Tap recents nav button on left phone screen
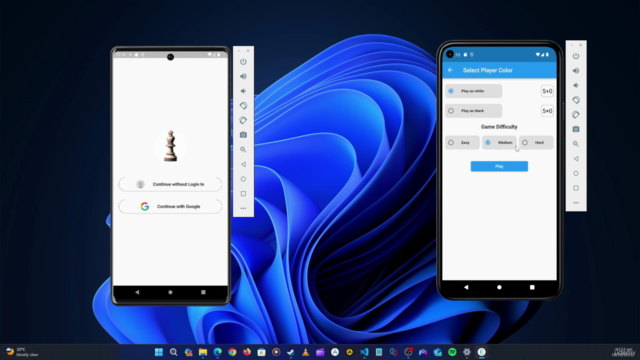Screen dimensions: 640x360 point(203,292)
